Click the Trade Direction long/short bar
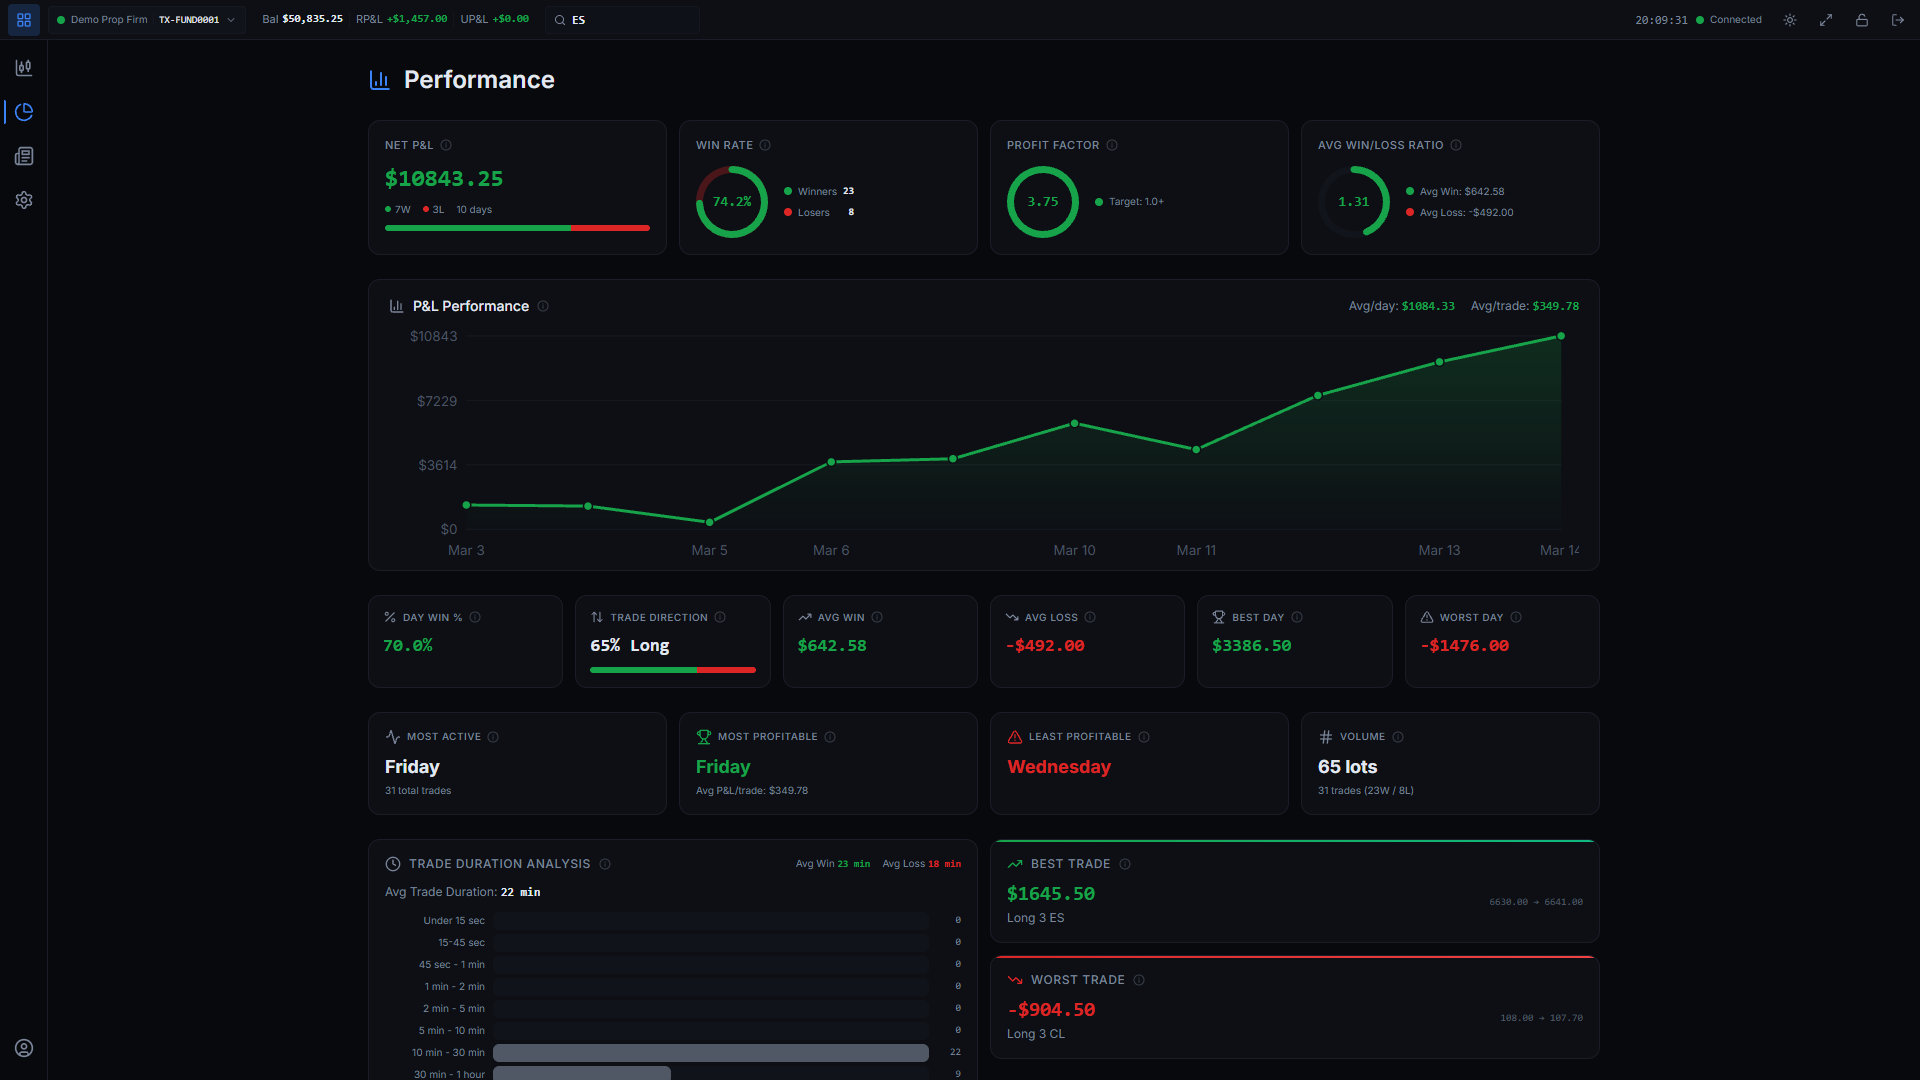The height and width of the screenshot is (1080, 1920). coord(673,670)
